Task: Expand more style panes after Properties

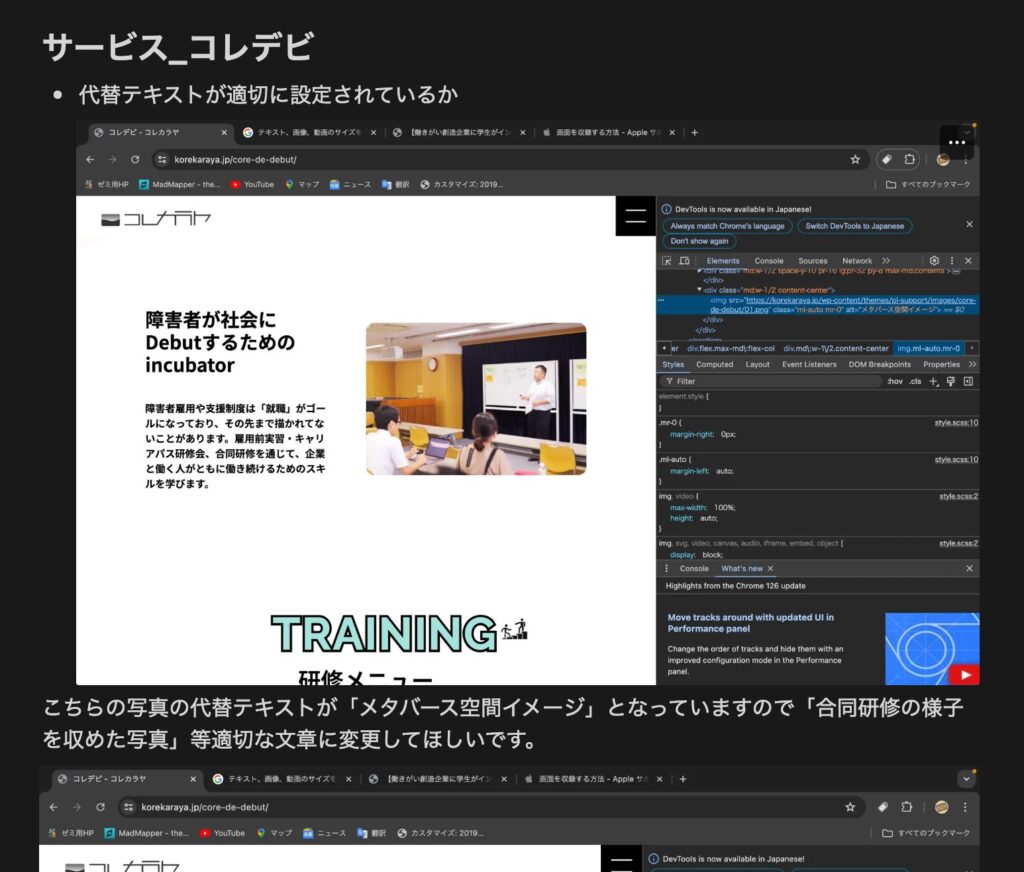Action: (972, 364)
